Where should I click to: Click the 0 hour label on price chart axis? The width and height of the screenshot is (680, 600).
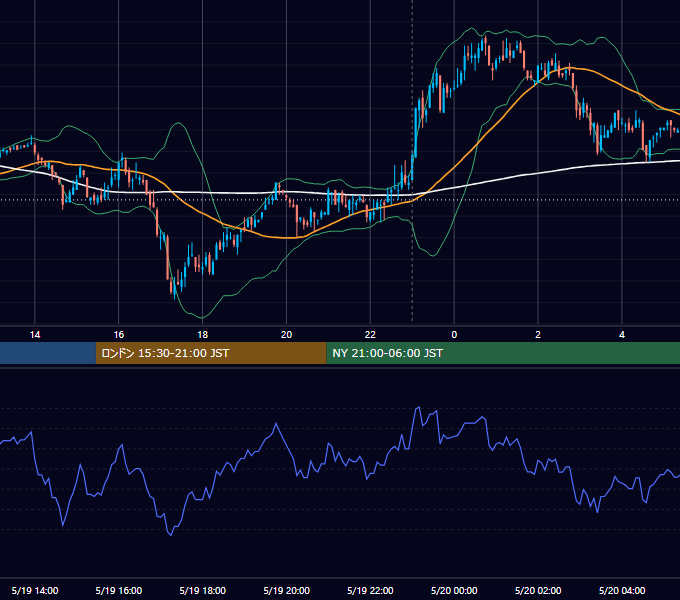click(x=454, y=335)
